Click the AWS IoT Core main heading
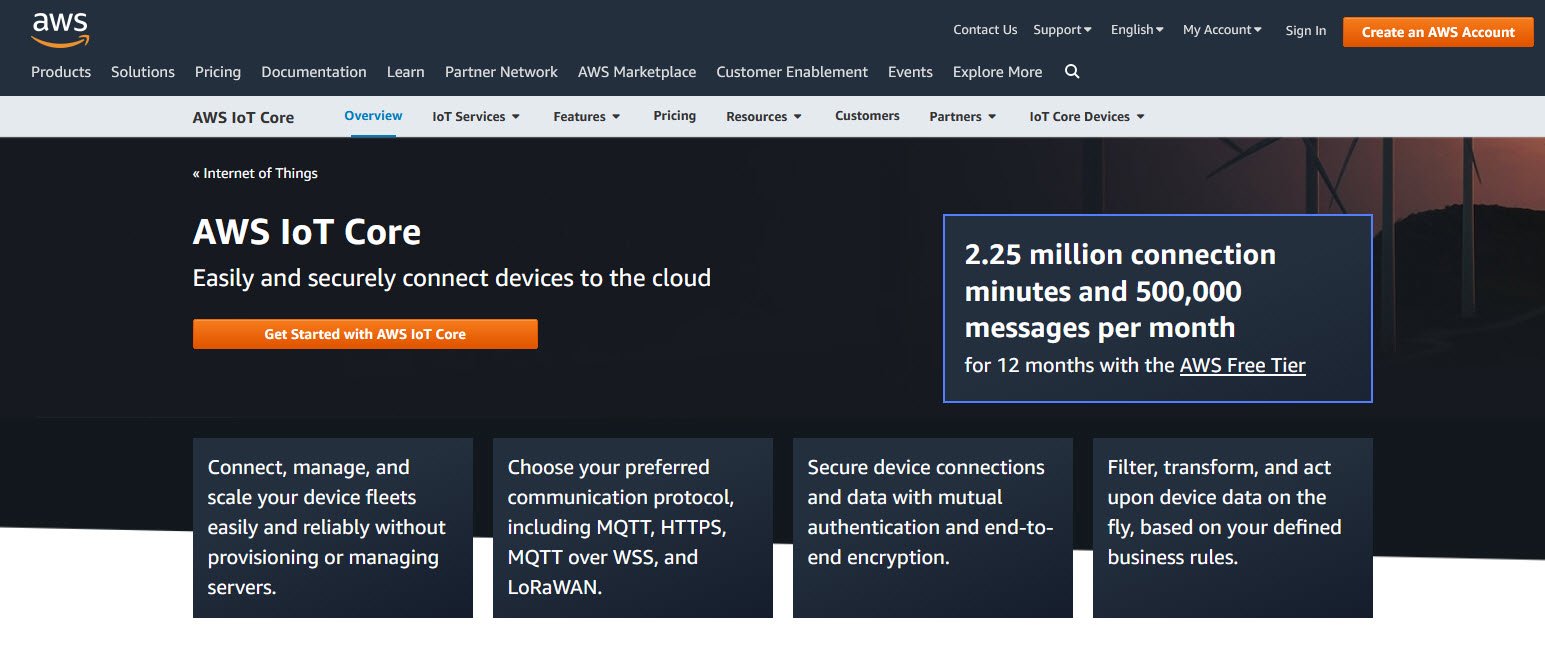 click(x=307, y=232)
